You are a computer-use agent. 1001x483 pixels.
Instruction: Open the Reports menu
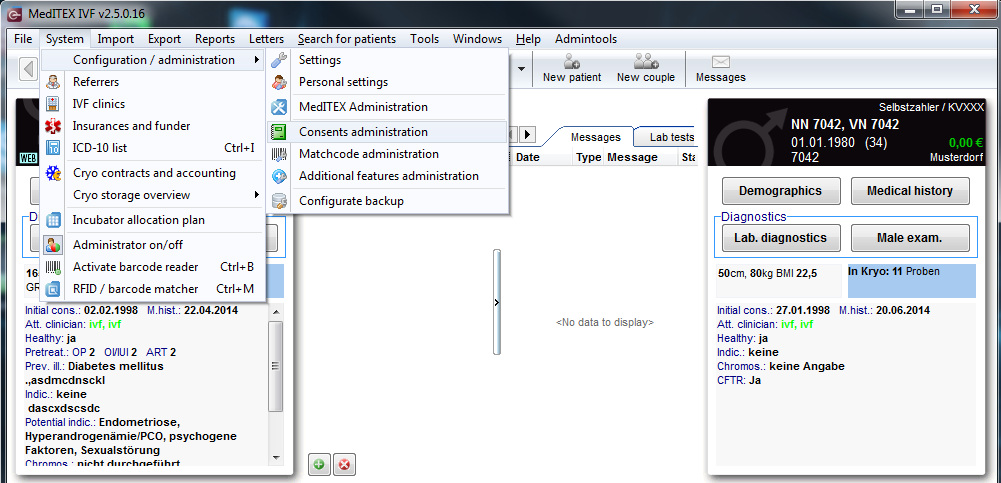click(x=215, y=39)
